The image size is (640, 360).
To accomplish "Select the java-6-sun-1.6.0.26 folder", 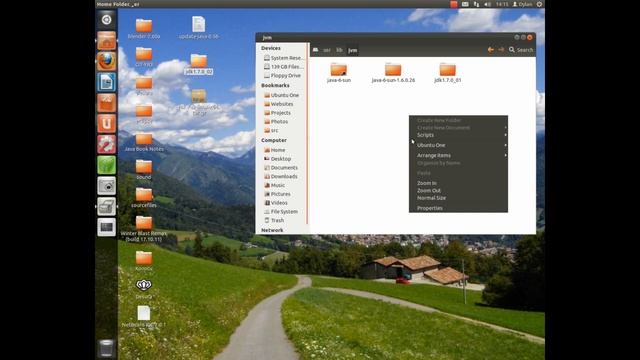I will point(393,73).
